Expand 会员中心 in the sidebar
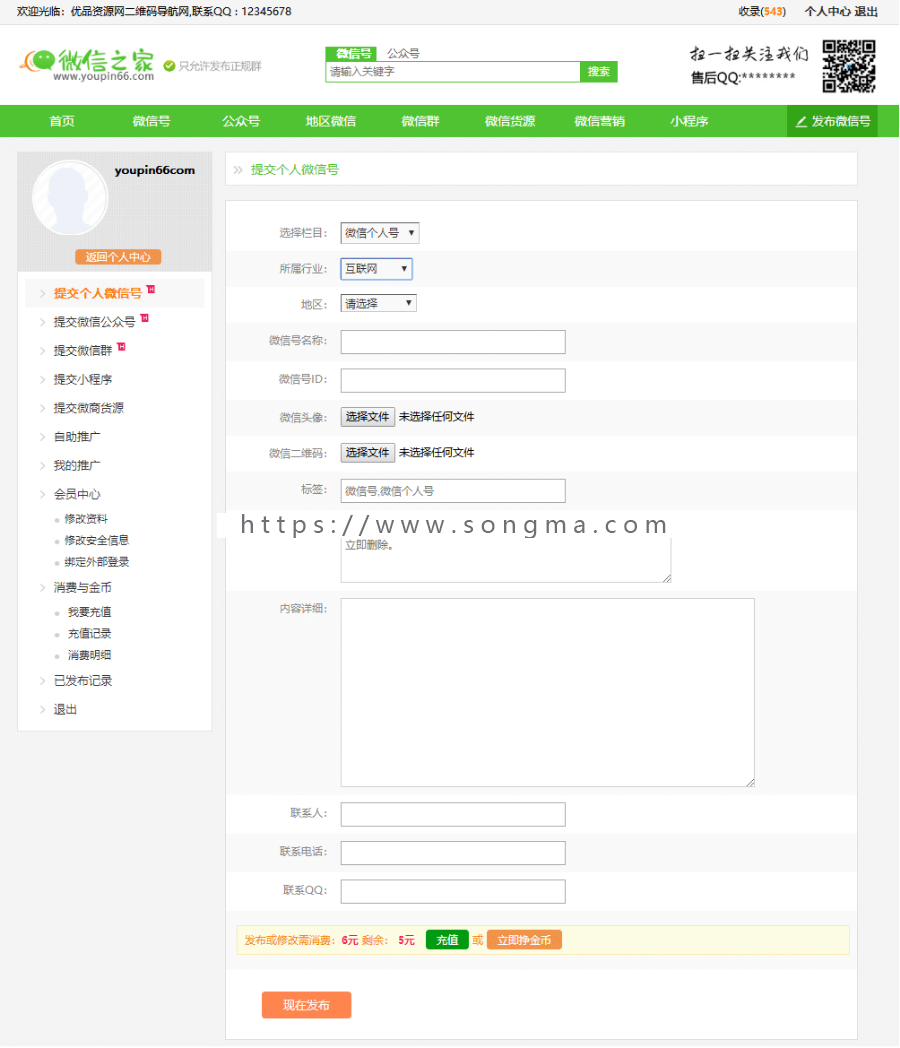The height and width of the screenshot is (1048, 900). click(77, 495)
